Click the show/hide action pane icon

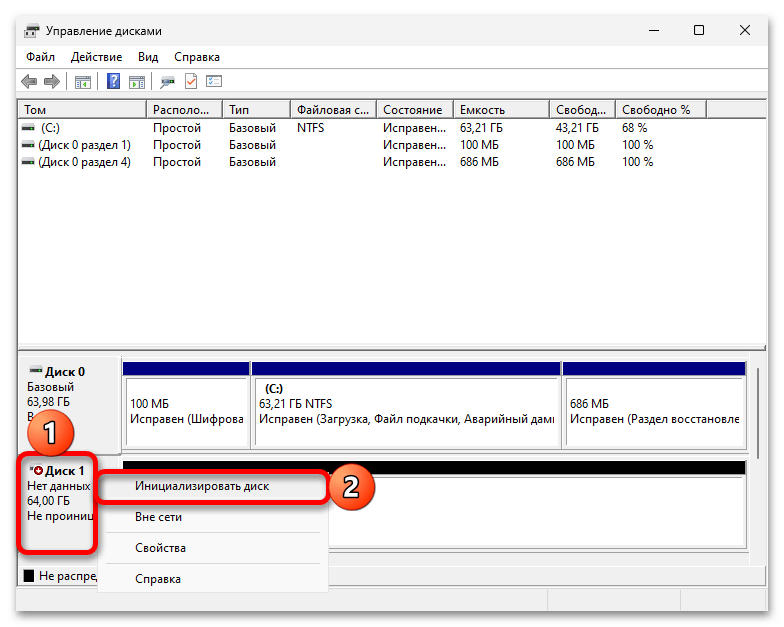pyautogui.click(x=136, y=82)
